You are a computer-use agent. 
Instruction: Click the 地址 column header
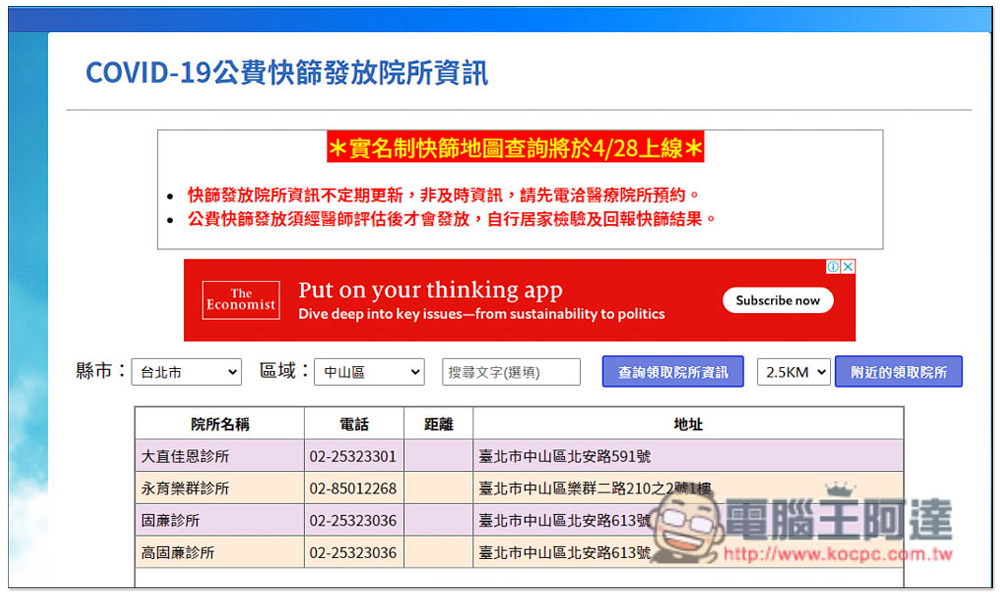688,424
